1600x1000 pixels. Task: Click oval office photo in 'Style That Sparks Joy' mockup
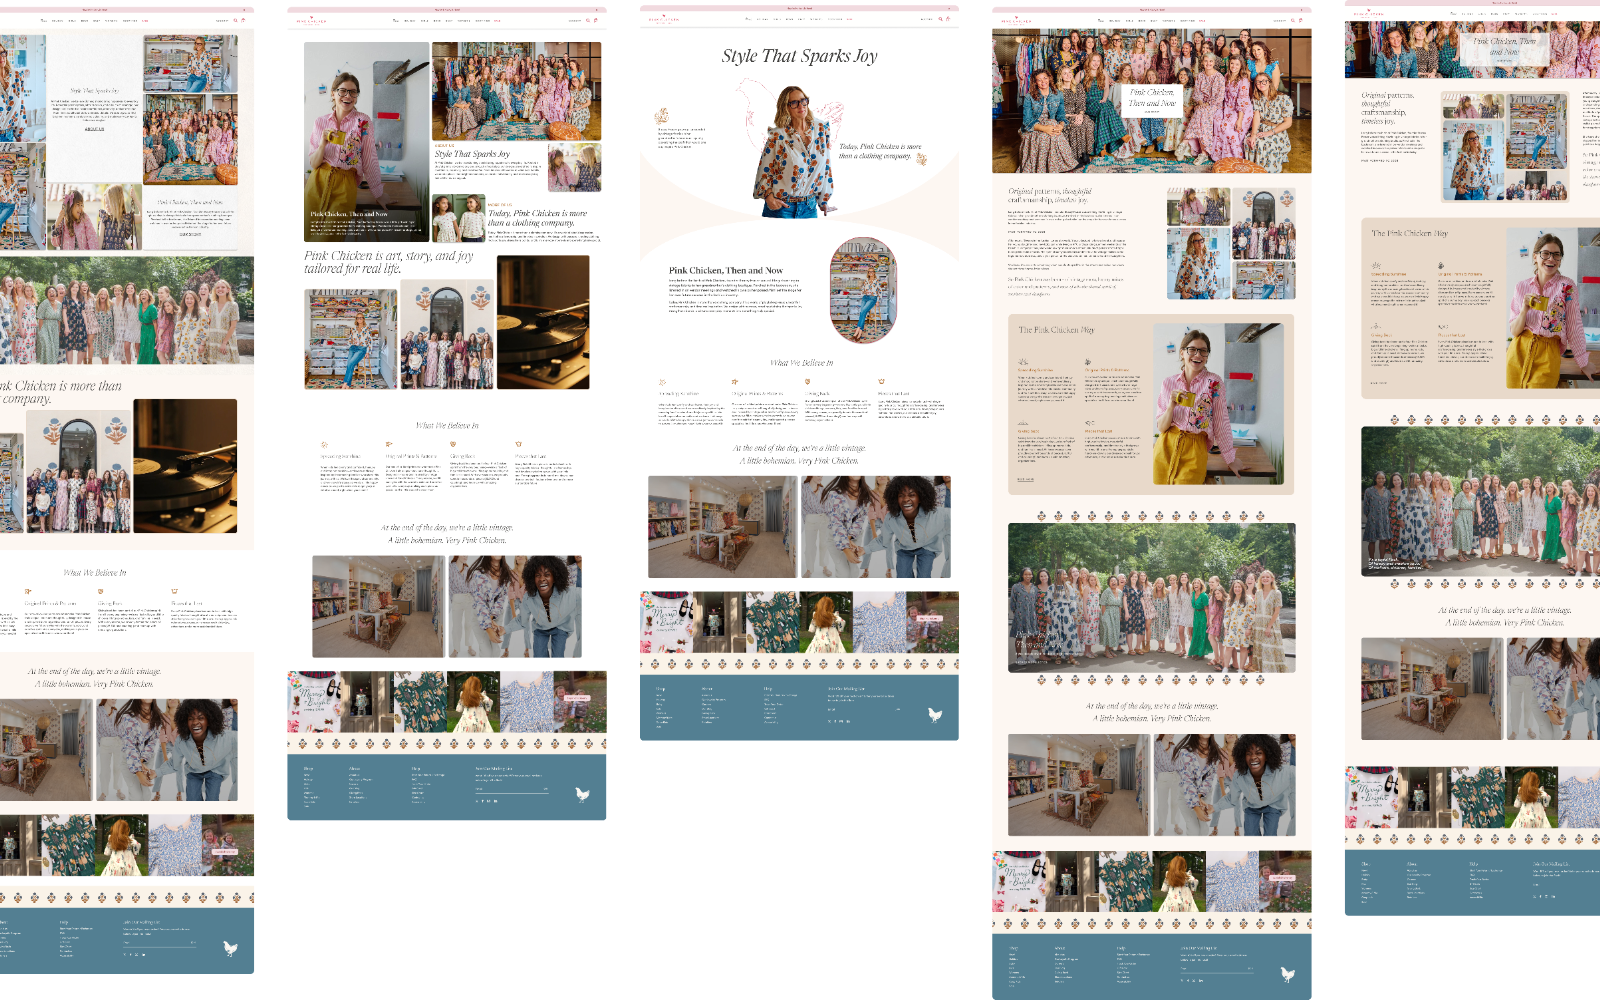(863, 290)
